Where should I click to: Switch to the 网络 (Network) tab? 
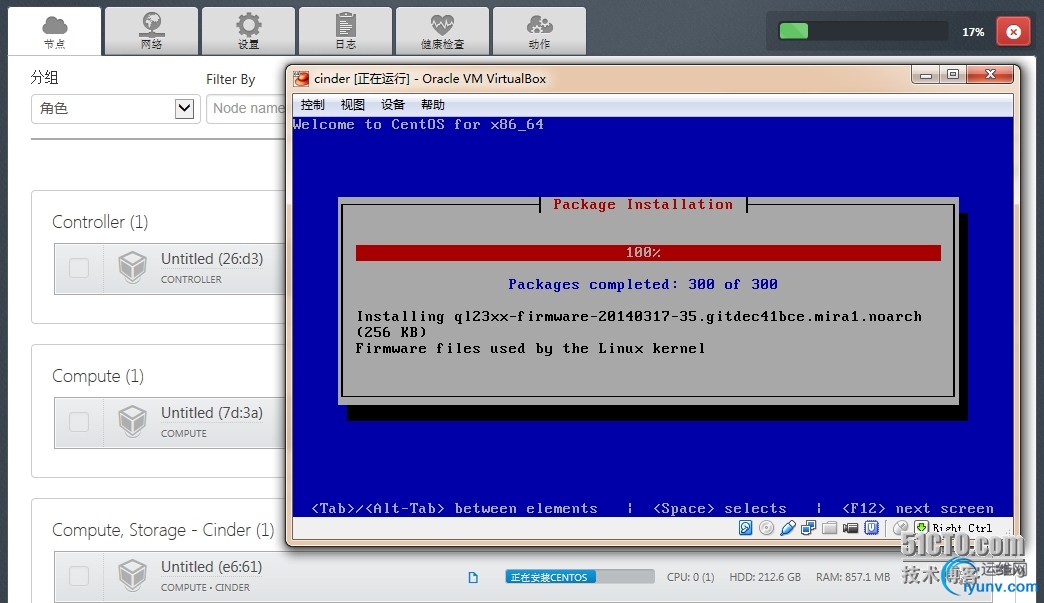coord(151,31)
